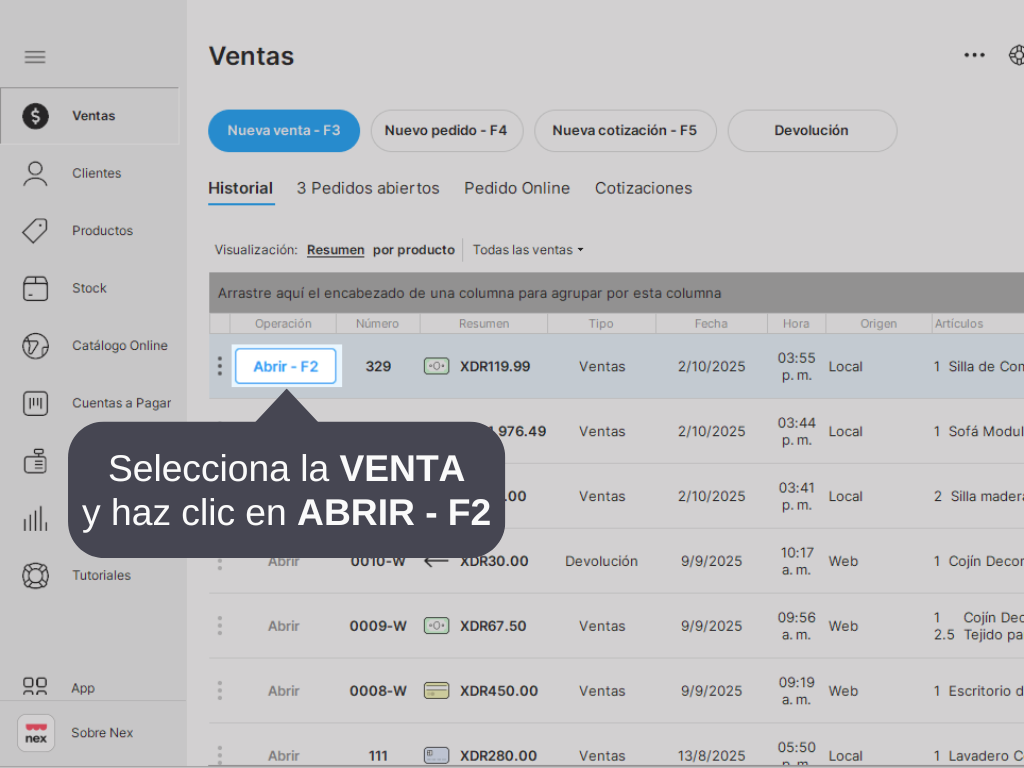Image resolution: width=1024 pixels, height=768 pixels.
Task: Click return arrow icon for XDR30.00
Action: [x=436, y=561]
